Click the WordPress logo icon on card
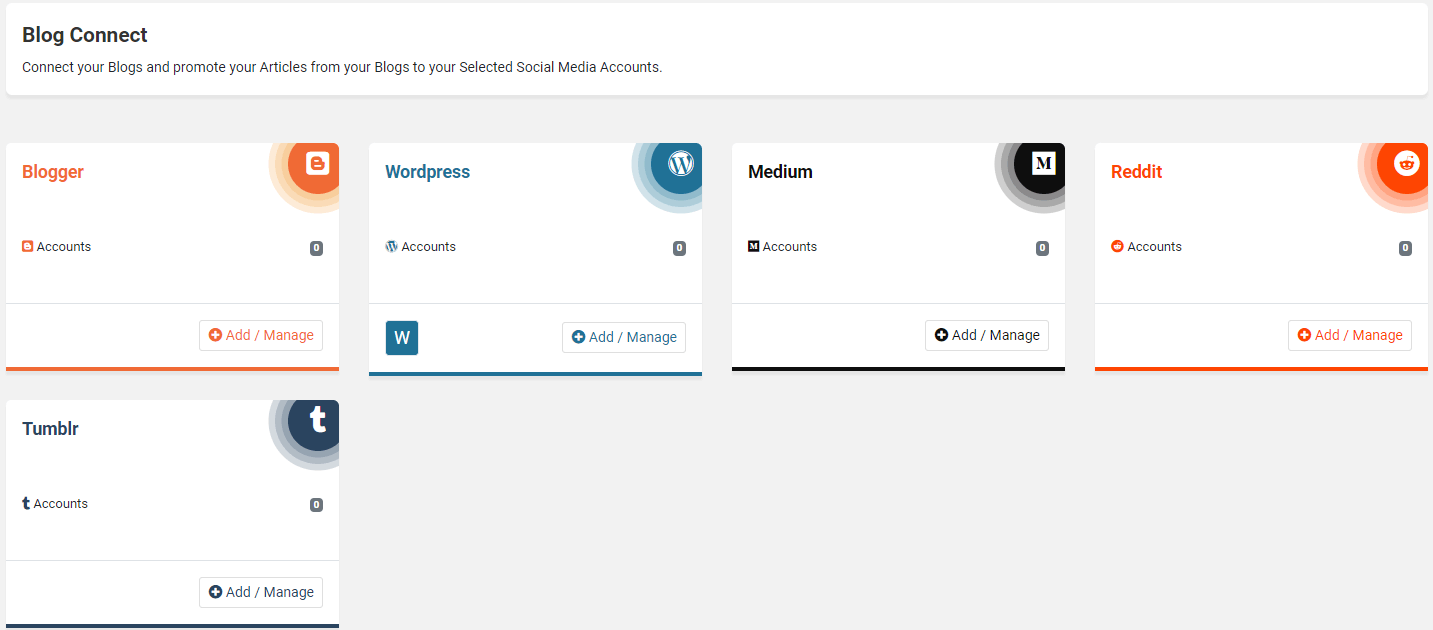Viewport: 1433px width, 630px height. (x=680, y=163)
